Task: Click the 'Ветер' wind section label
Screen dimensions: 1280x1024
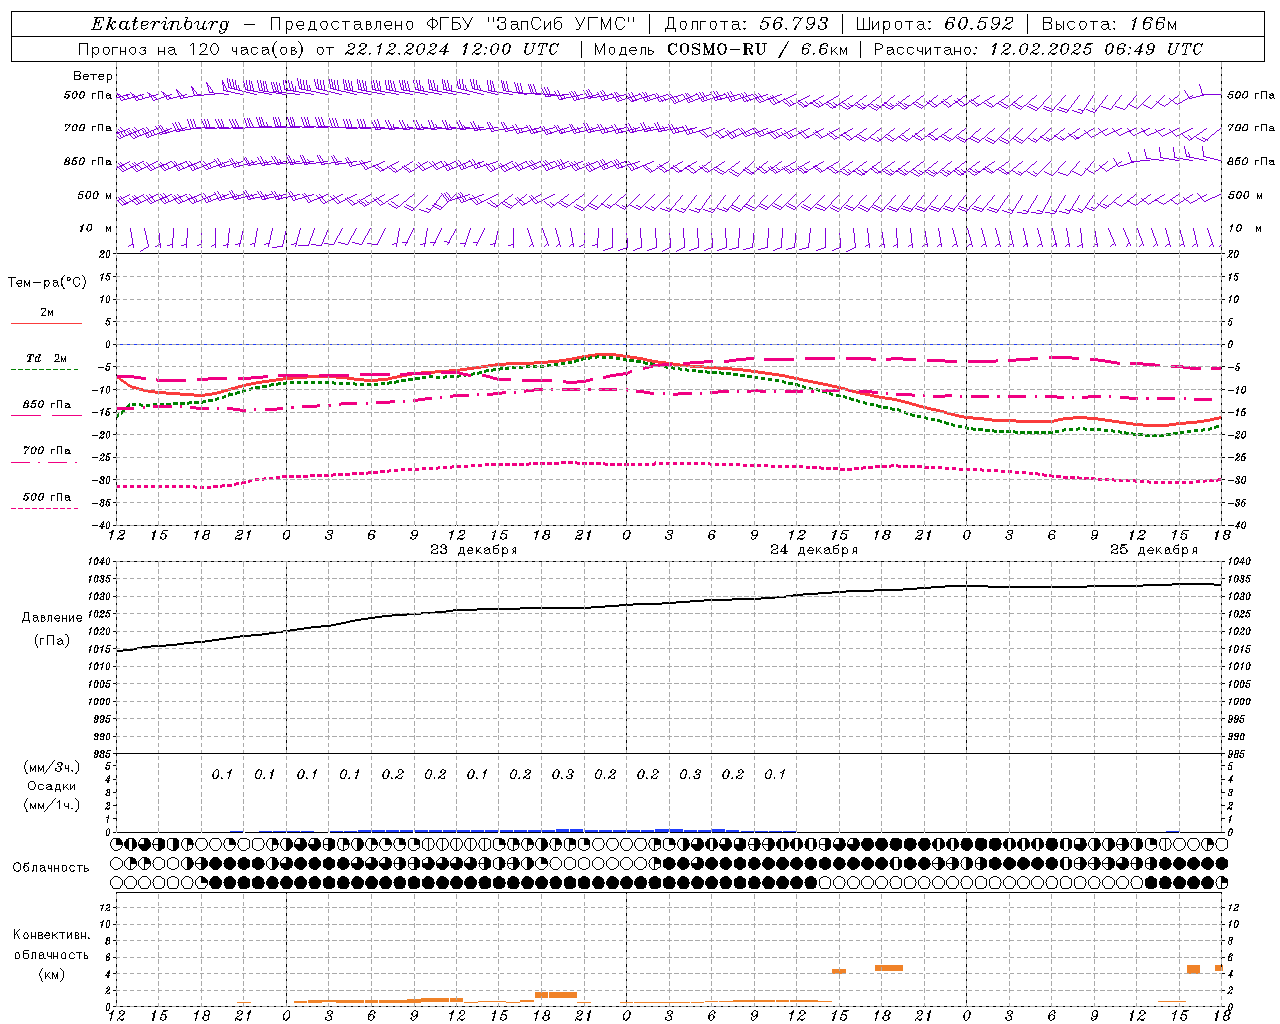Action: [93, 76]
